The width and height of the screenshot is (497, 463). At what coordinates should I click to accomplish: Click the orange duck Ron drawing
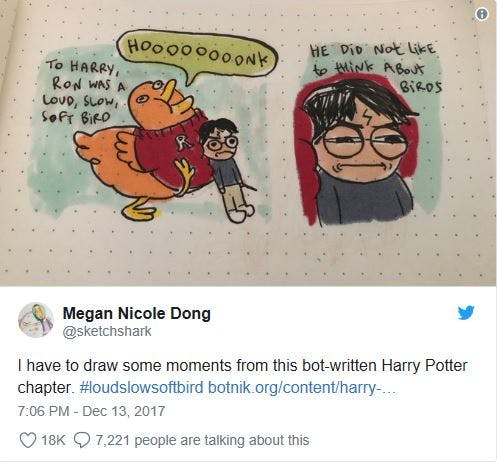pos(143,150)
